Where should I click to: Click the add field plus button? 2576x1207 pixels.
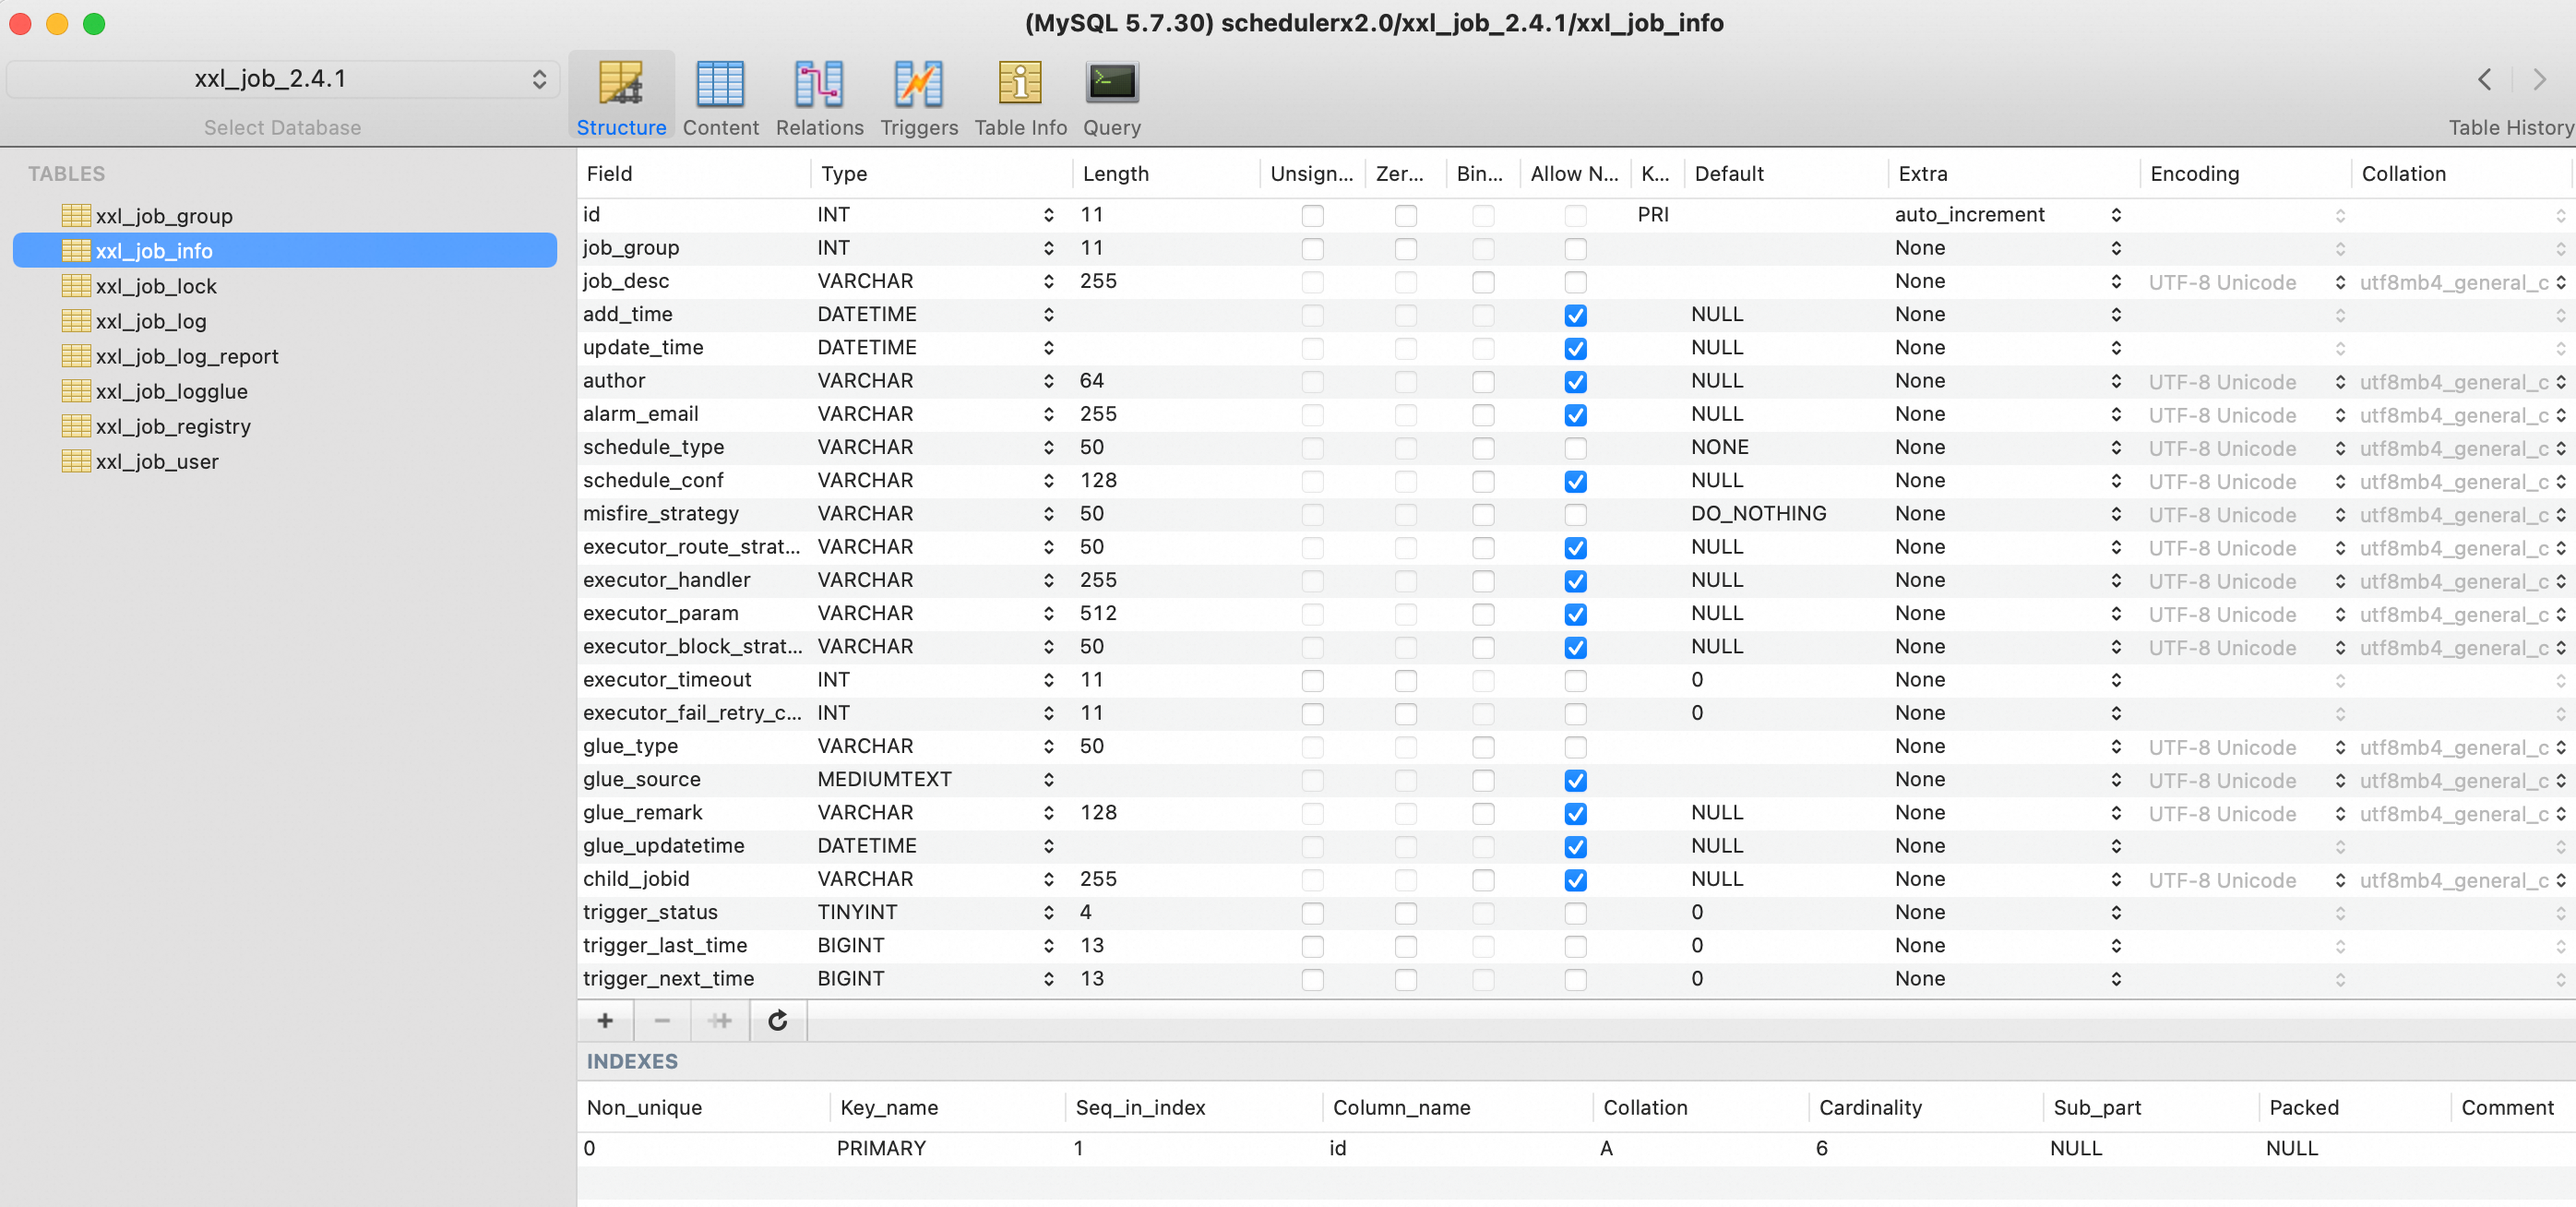pyautogui.click(x=604, y=1020)
